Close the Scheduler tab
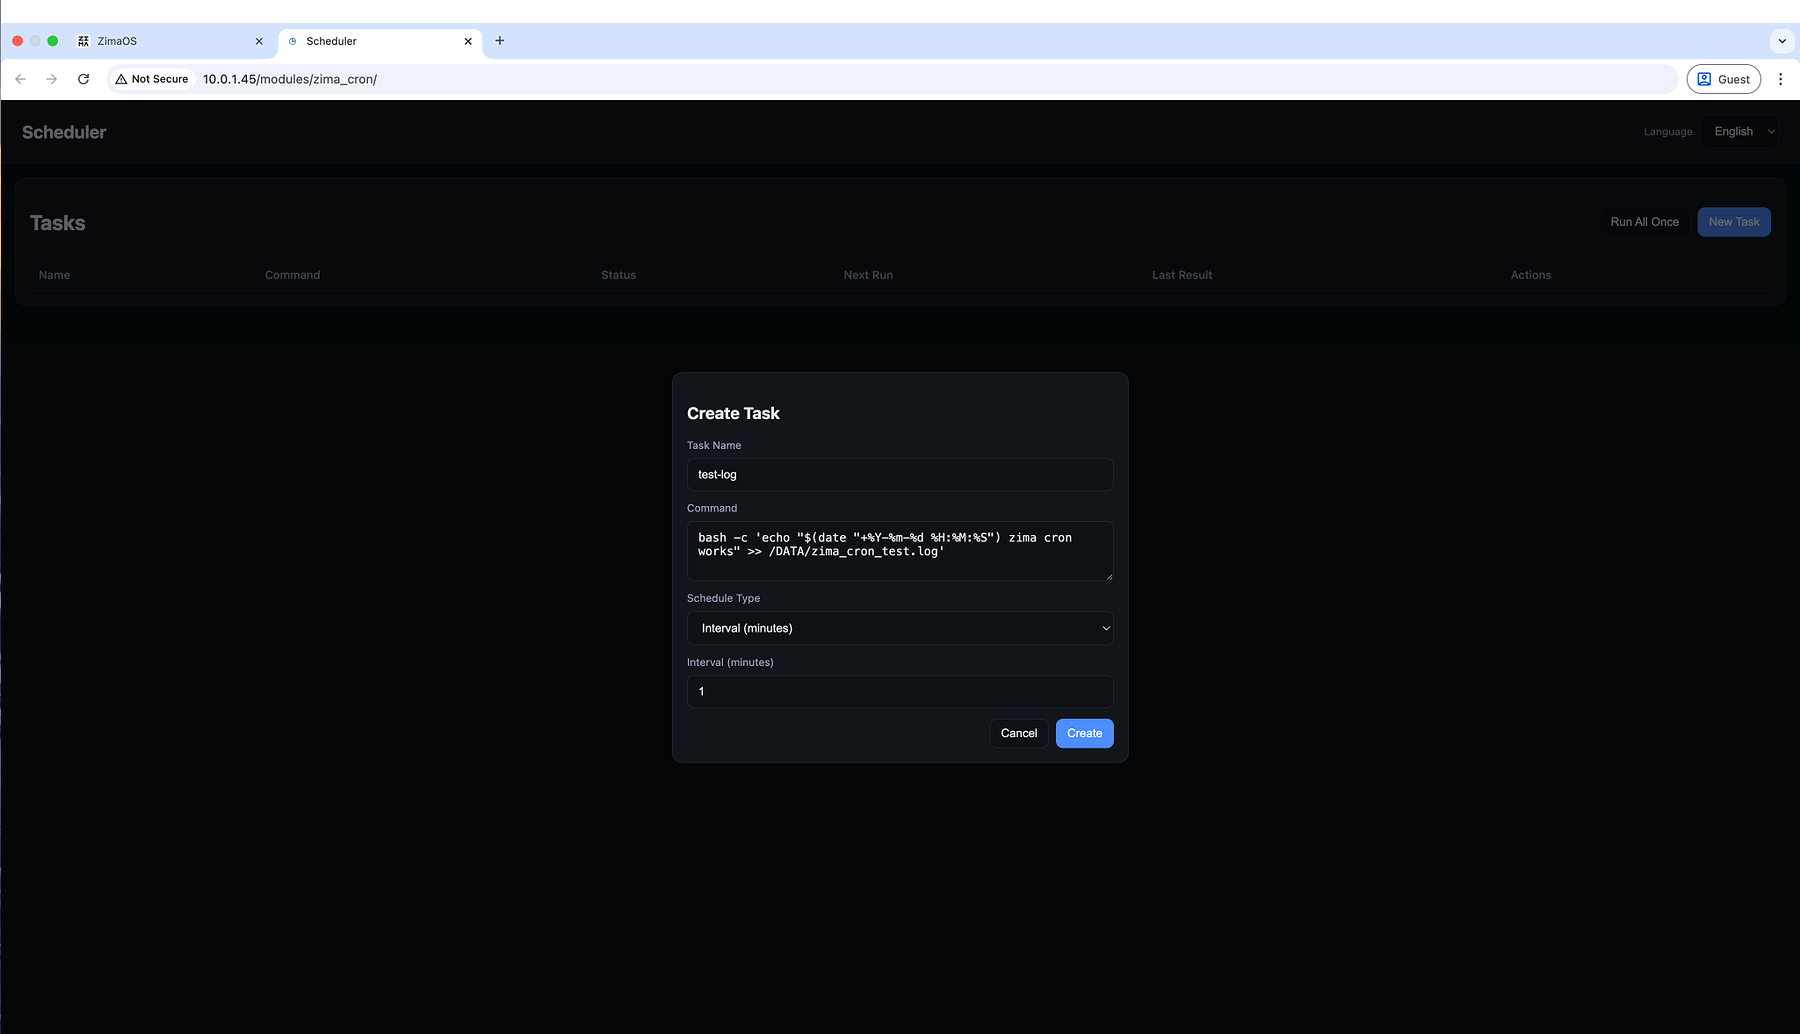The height and width of the screenshot is (1034, 1800). pos(468,42)
